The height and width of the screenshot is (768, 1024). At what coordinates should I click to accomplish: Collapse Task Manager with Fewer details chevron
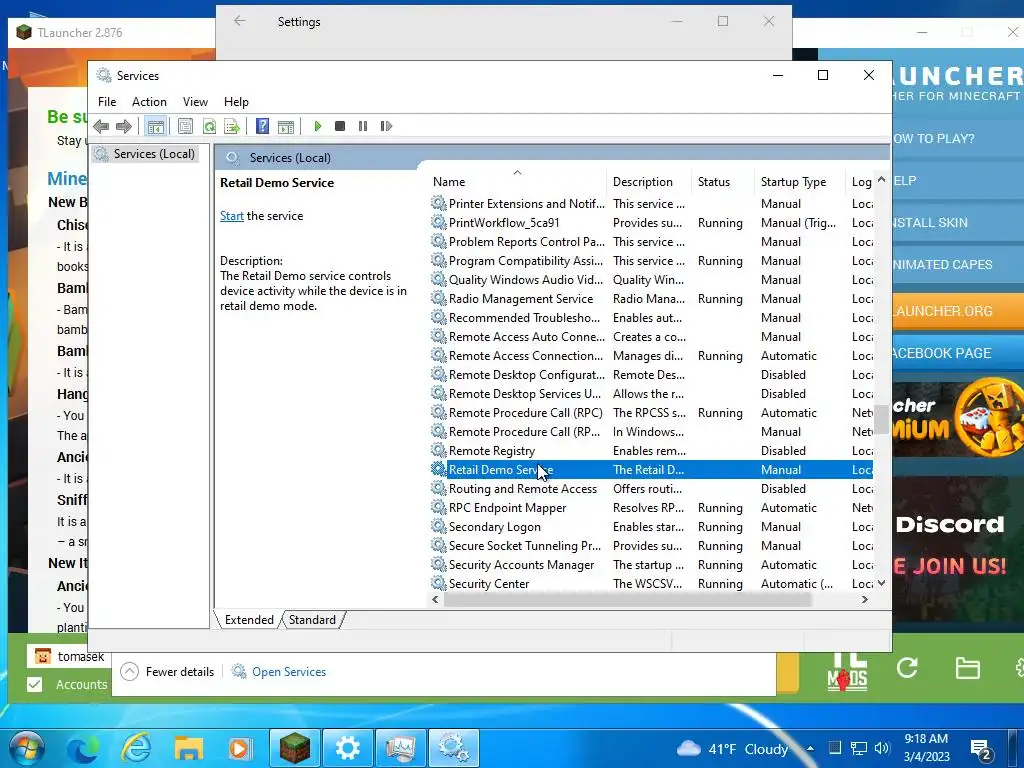tap(129, 671)
